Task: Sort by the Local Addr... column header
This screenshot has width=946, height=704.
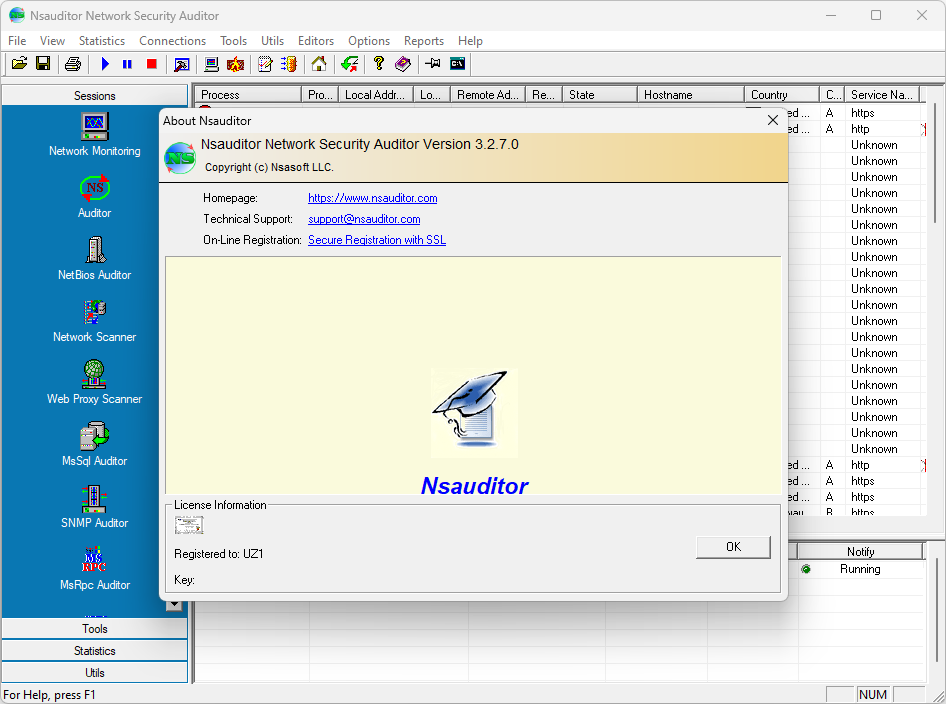Action: click(375, 95)
